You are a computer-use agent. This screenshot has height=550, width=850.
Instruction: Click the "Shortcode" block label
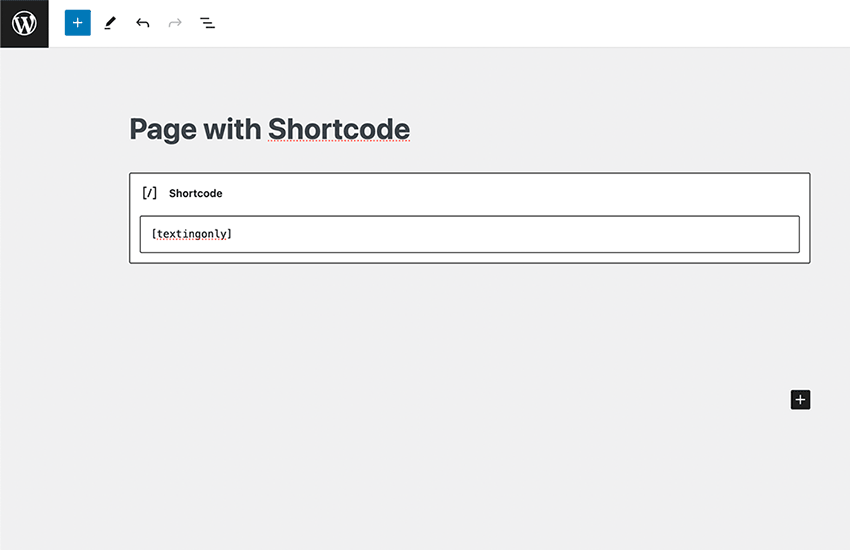[x=195, y=193]
